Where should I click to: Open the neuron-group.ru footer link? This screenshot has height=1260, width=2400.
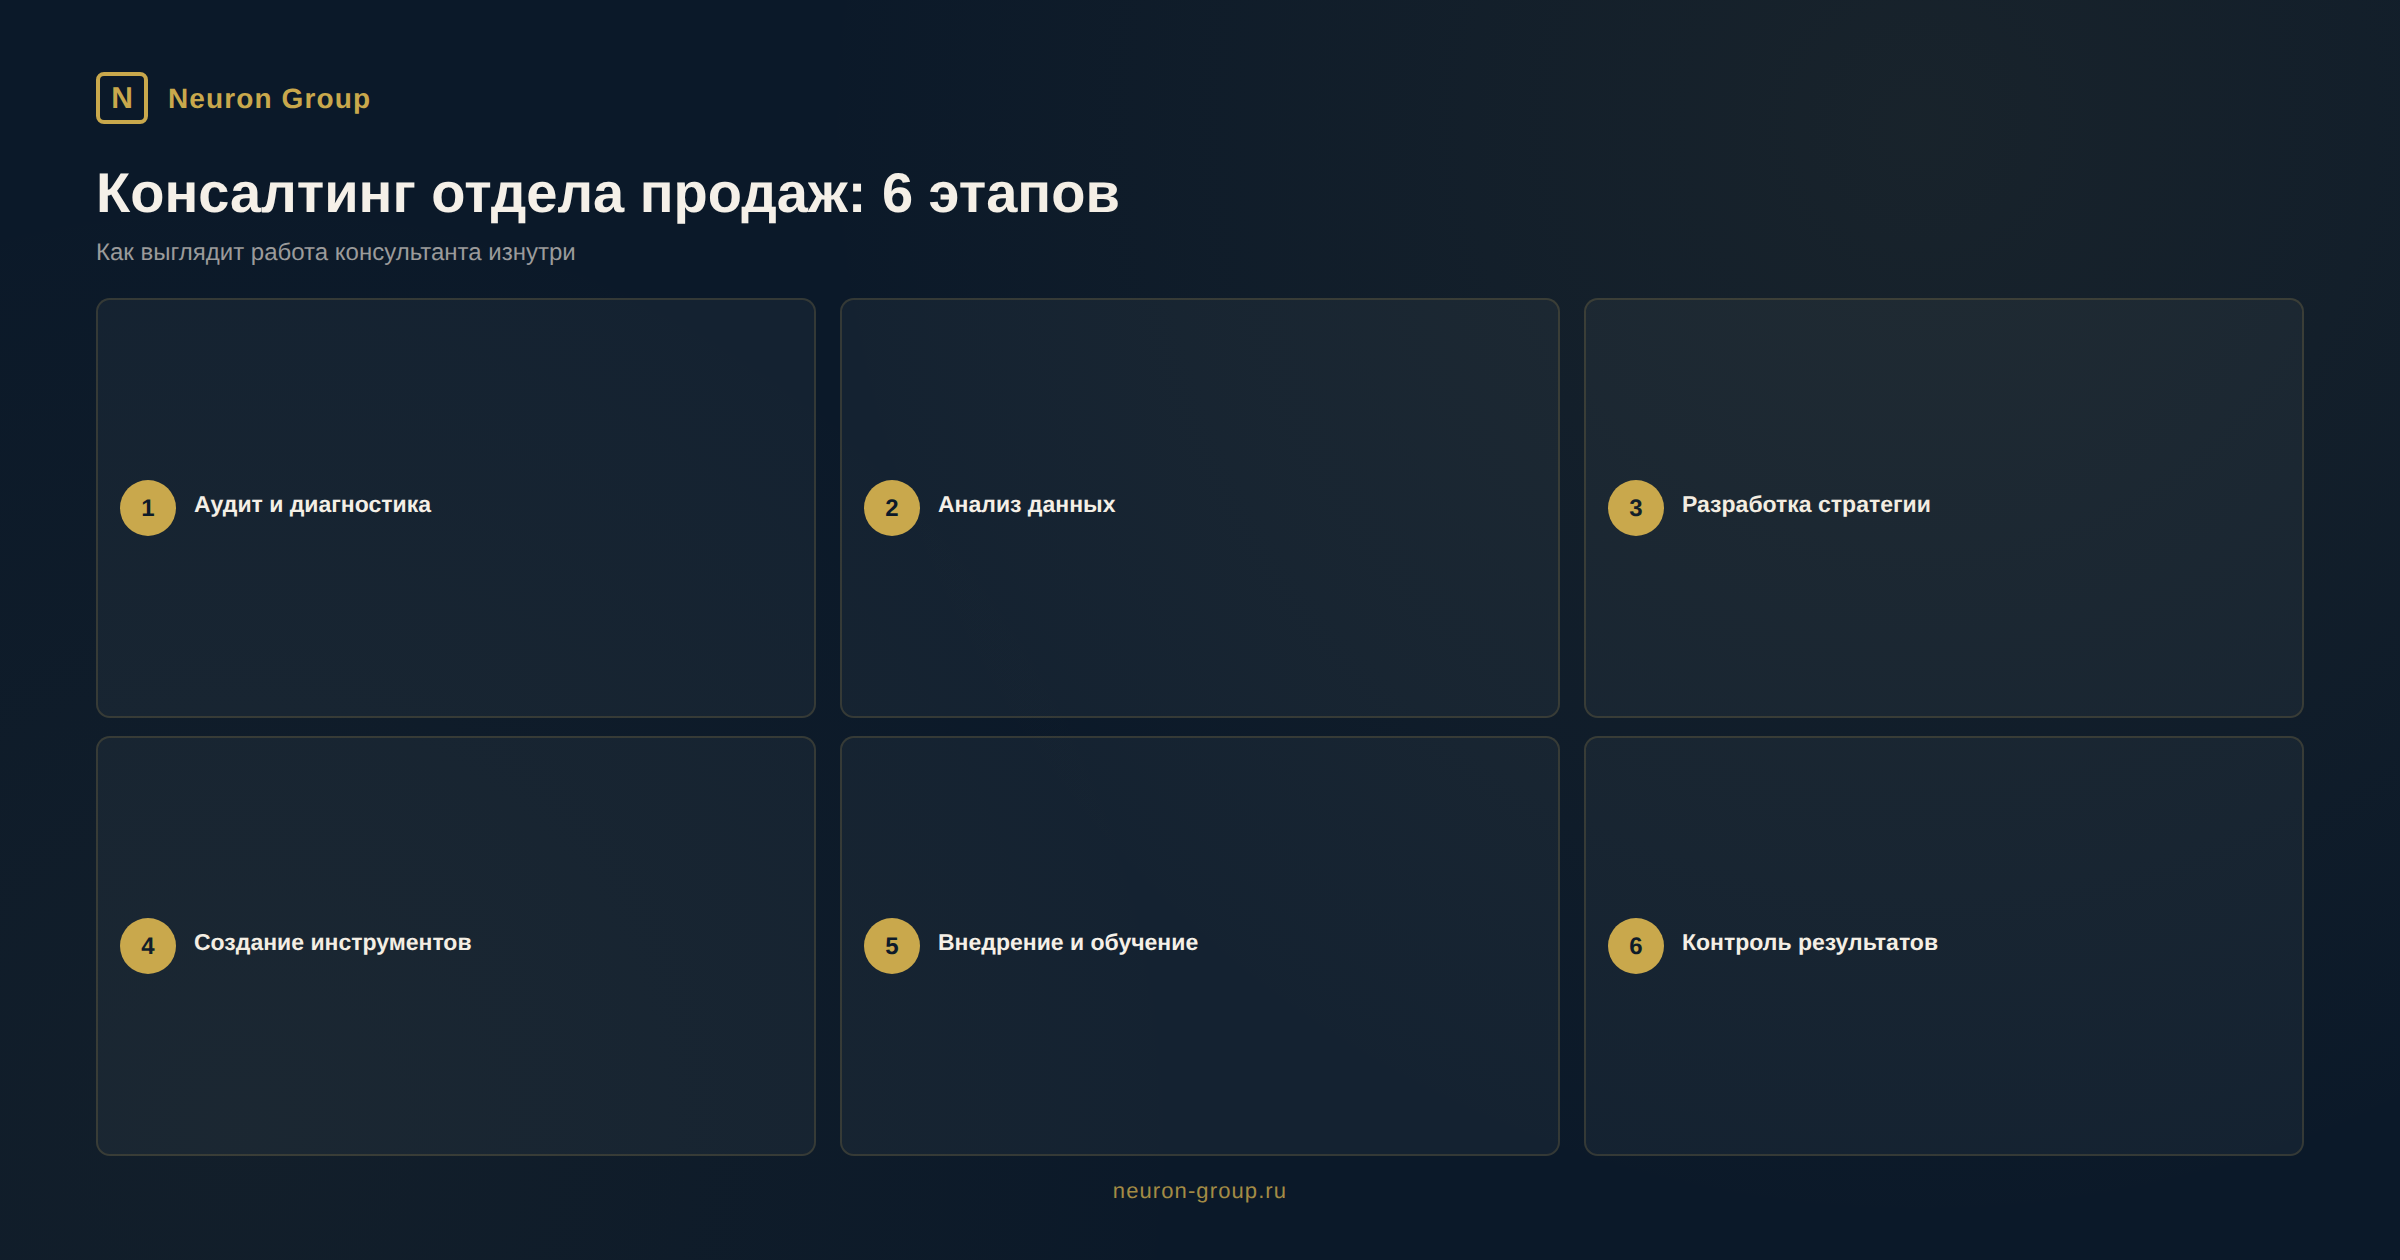click(1200, 1191)
